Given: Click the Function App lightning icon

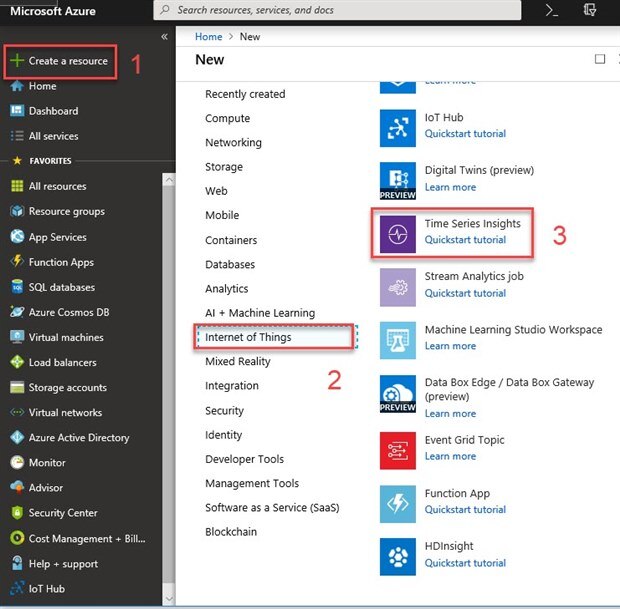Looking at the screenshot, I should [x=398, y=502].
